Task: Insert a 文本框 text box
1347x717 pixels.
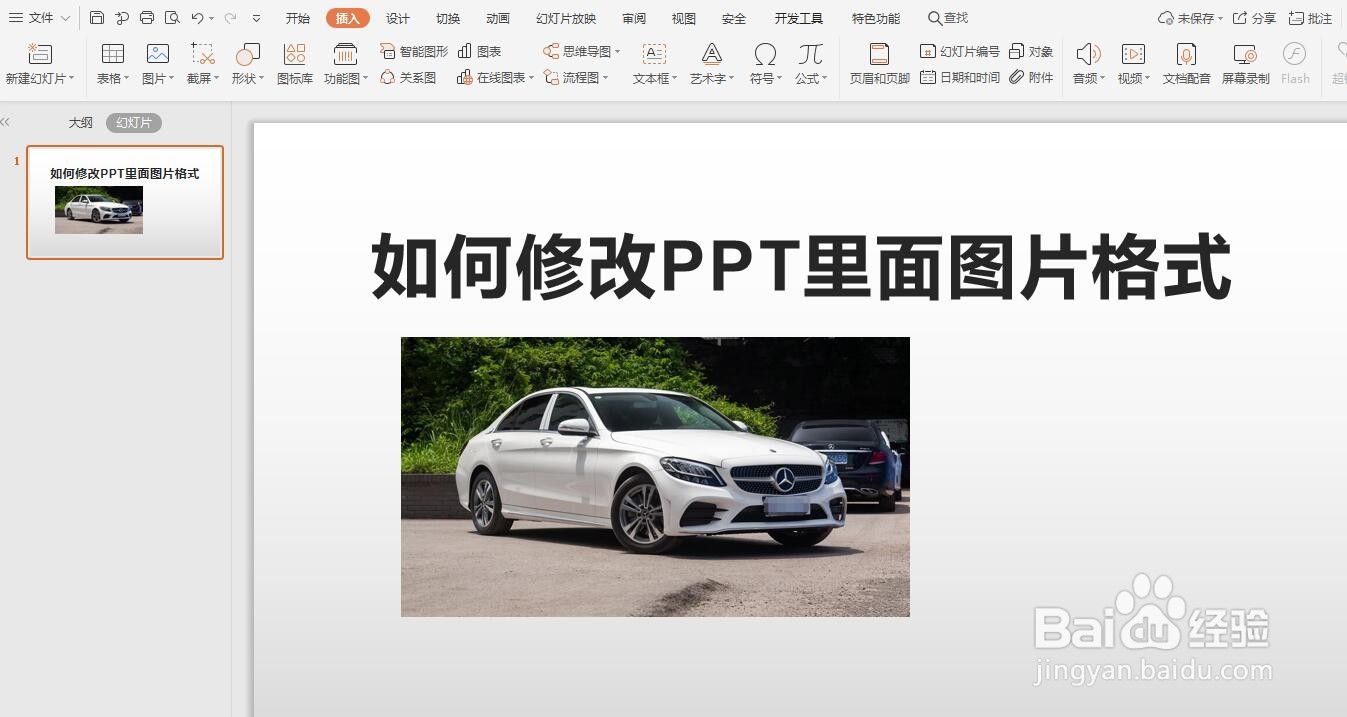Action: pyautogui.click(x=654, y=64)
